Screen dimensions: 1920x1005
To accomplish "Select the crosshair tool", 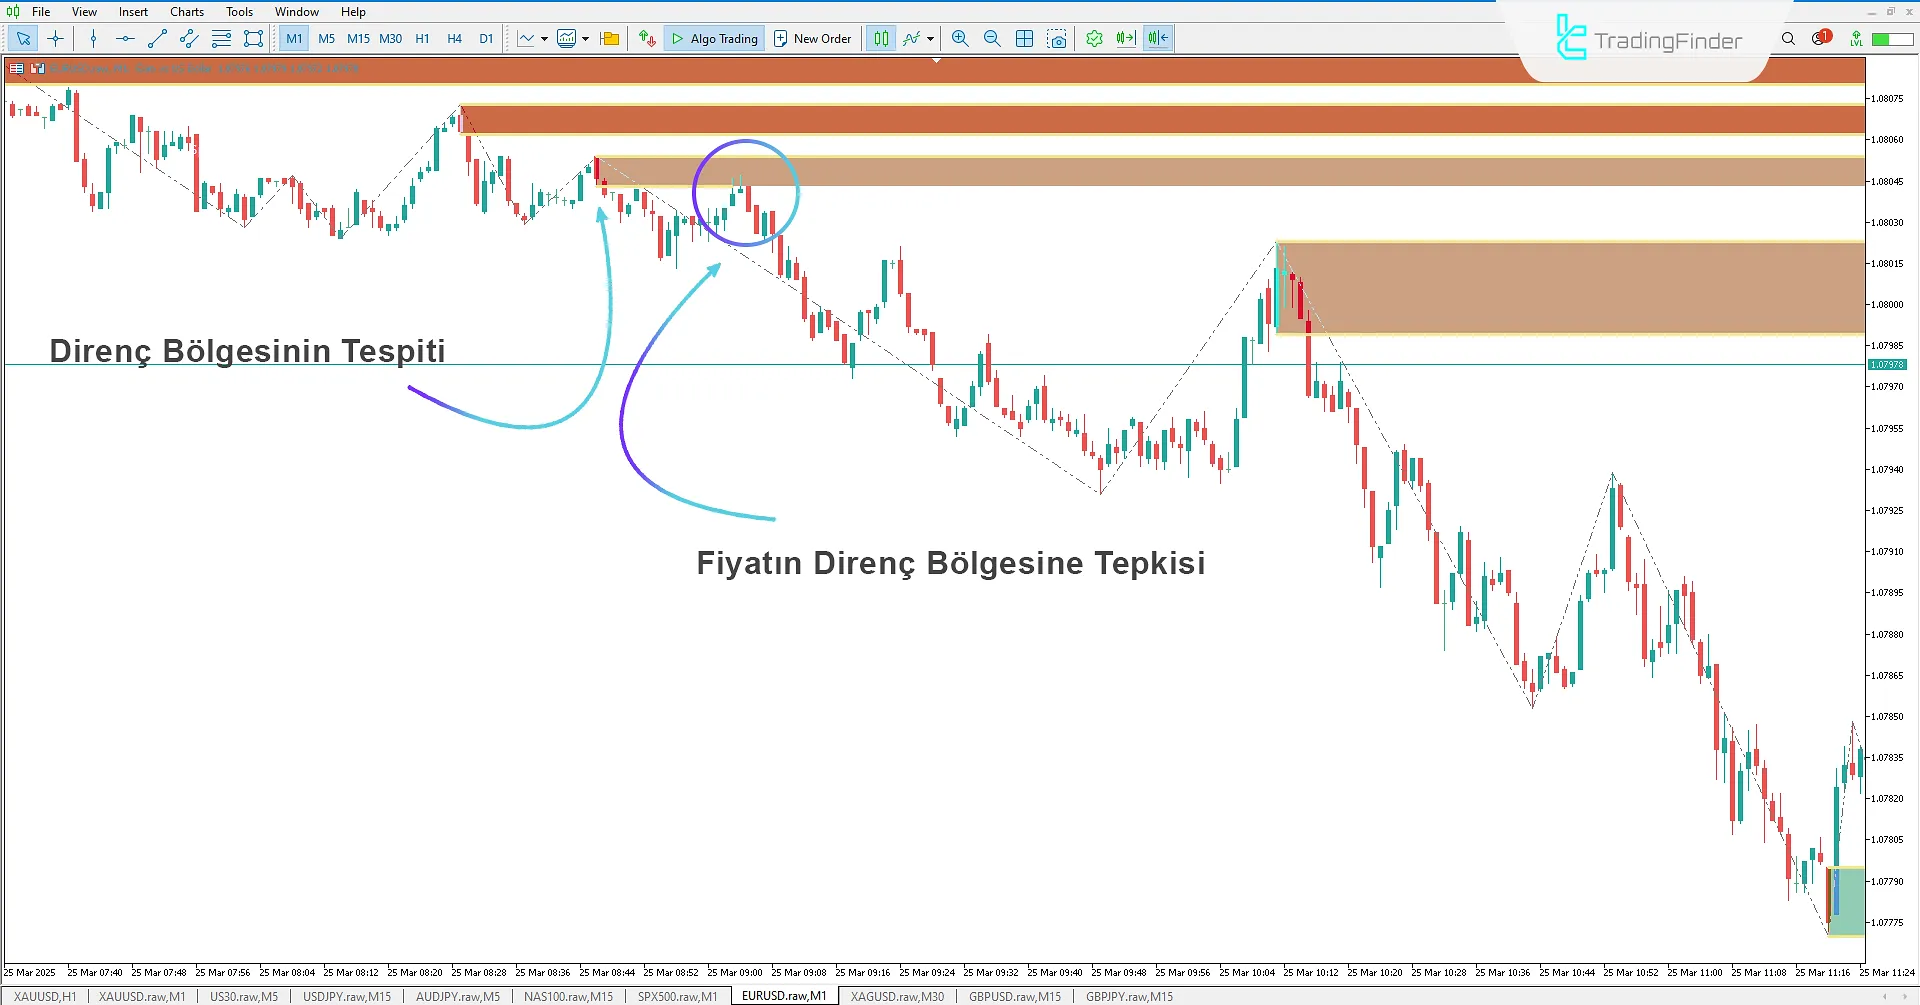I will (55, 39).
